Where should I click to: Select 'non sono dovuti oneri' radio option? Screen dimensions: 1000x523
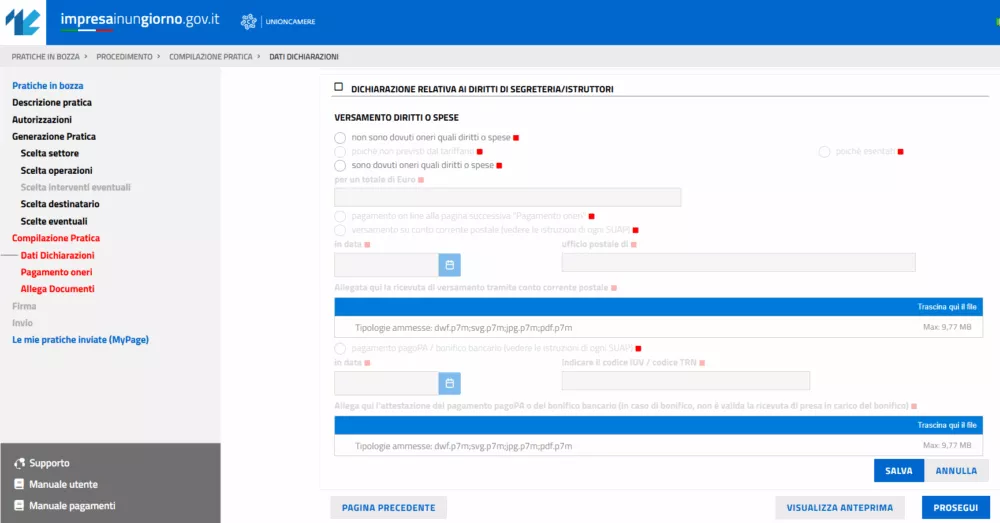[x=340, y=137]
